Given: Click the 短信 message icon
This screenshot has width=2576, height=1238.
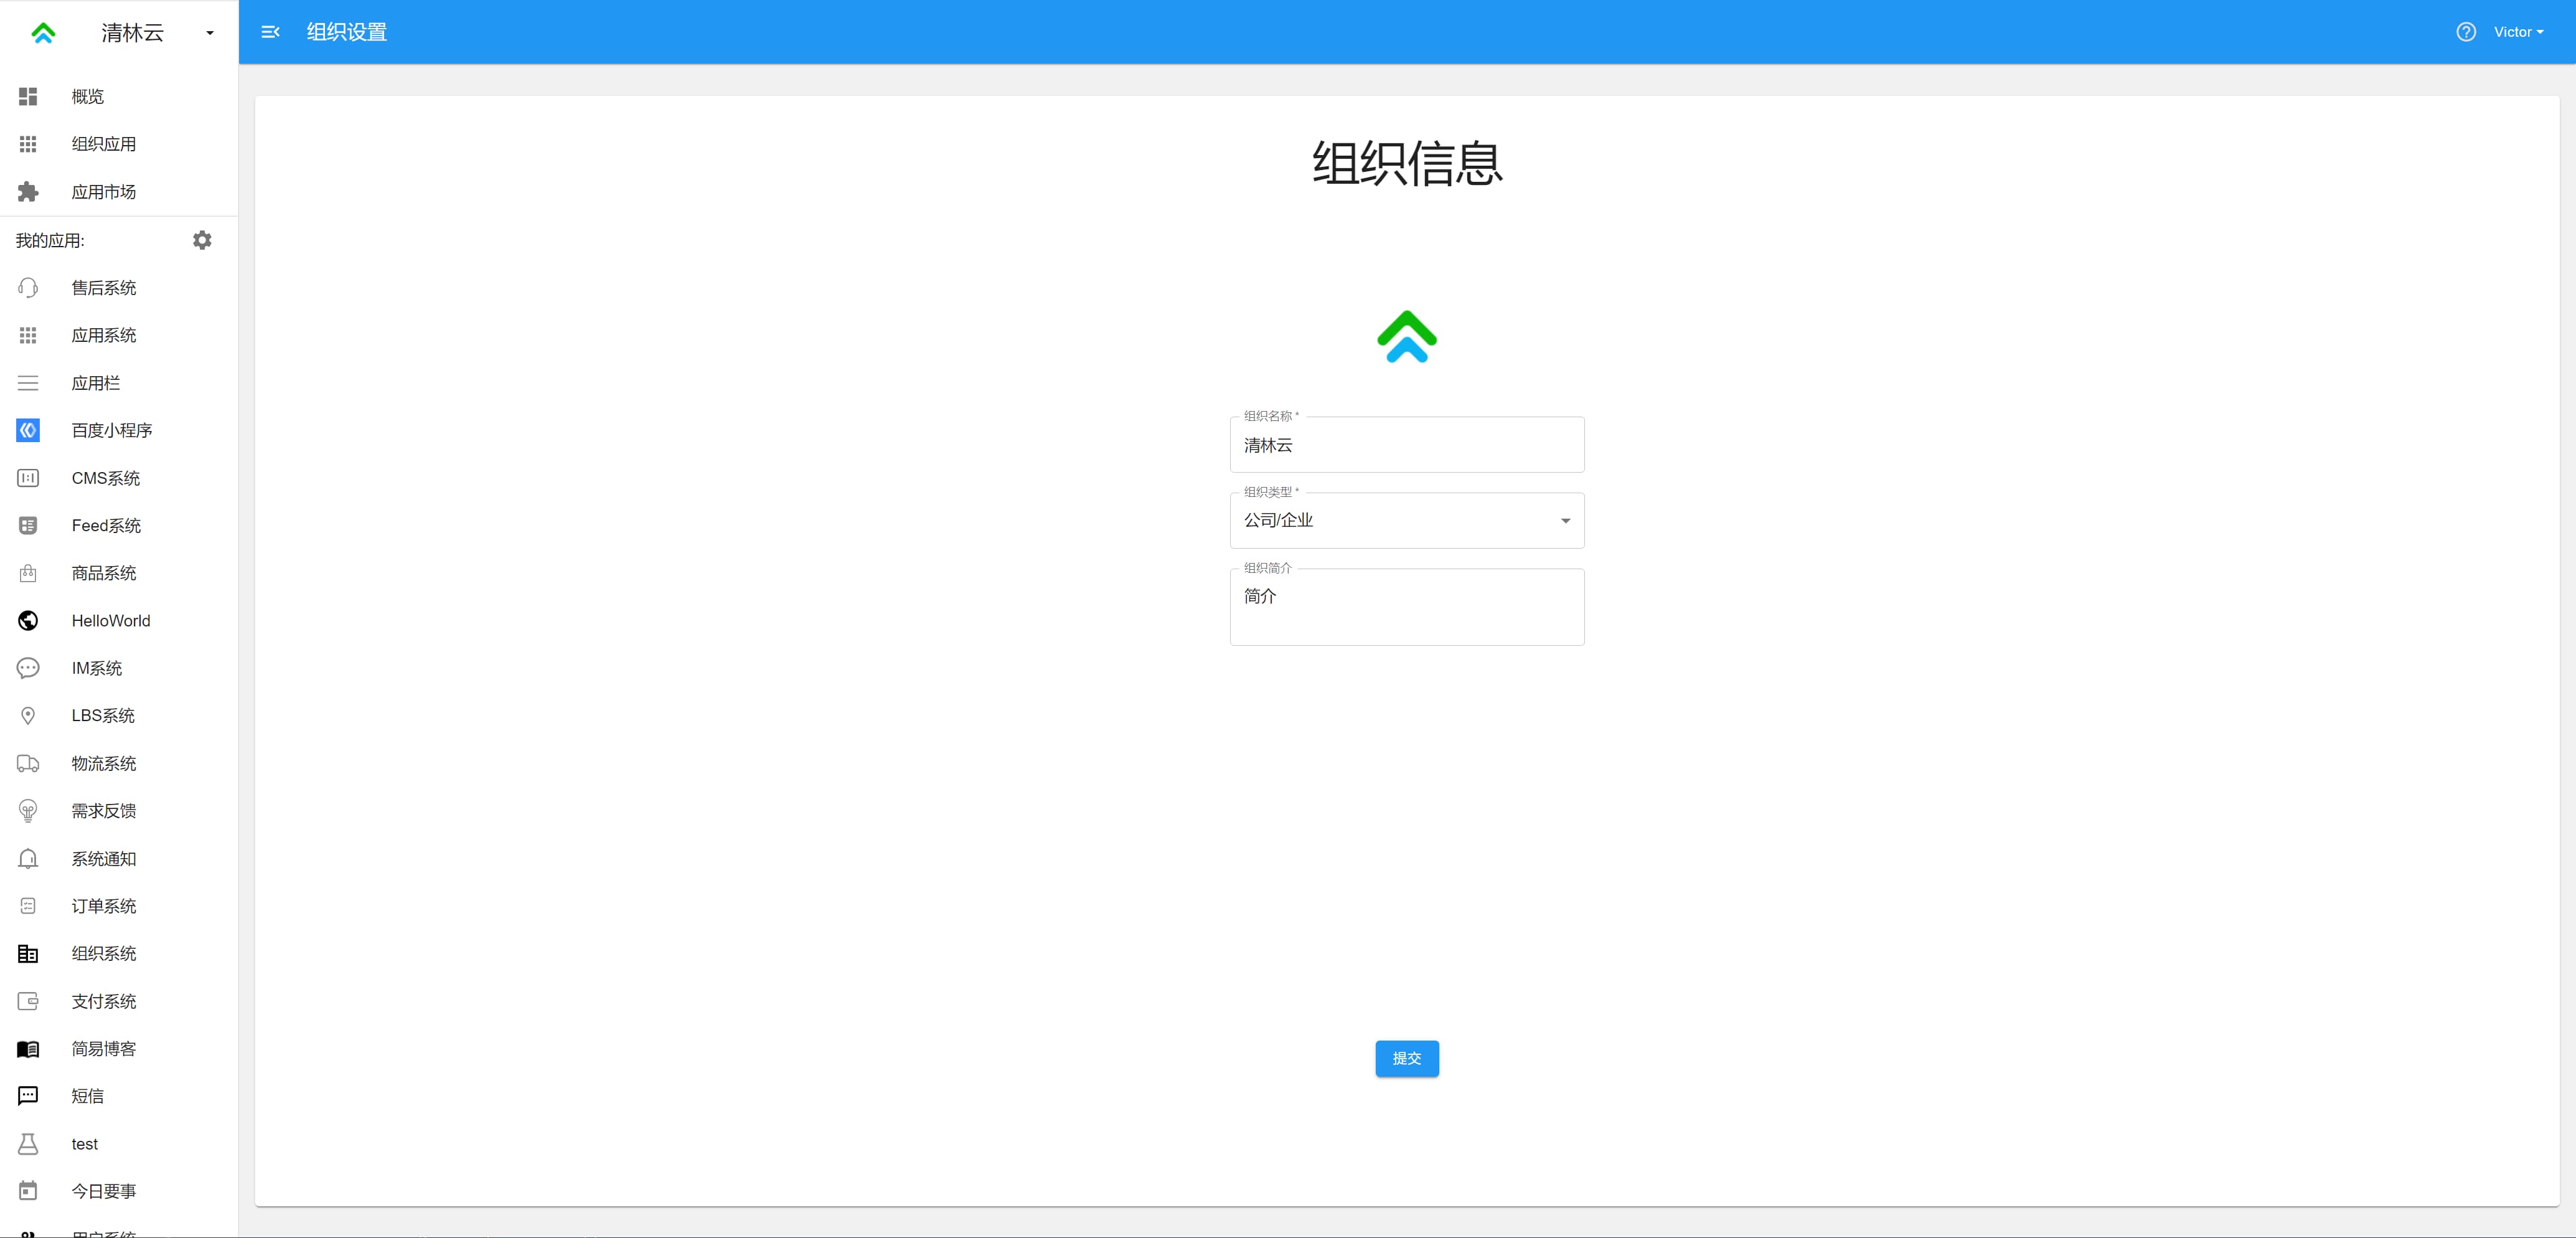Looking at the screenshot, I should [x=28, y=1096].
